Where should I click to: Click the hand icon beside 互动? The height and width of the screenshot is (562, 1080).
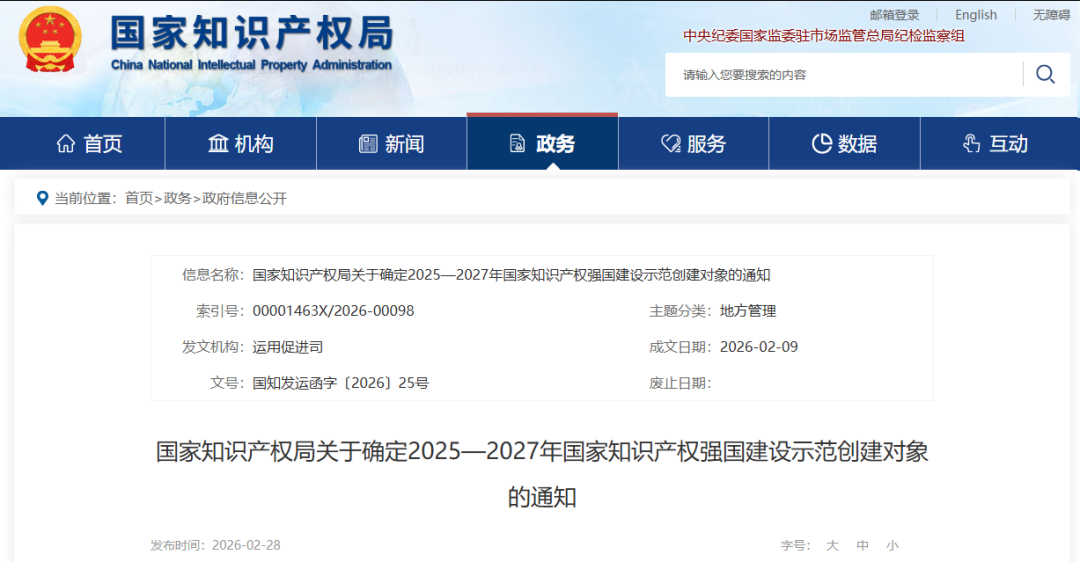tap(971, 143)
